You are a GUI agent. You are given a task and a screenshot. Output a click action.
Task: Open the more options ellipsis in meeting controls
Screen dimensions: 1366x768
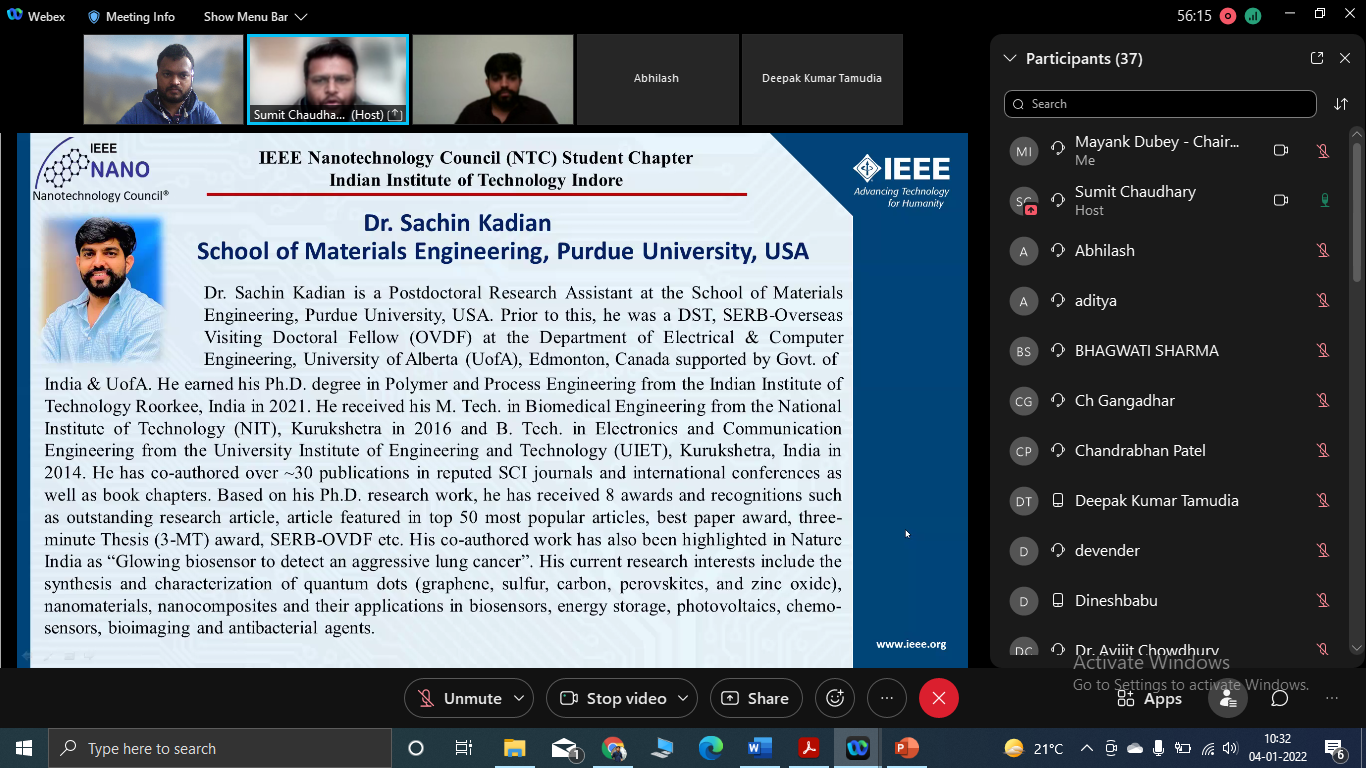[887, 698]
